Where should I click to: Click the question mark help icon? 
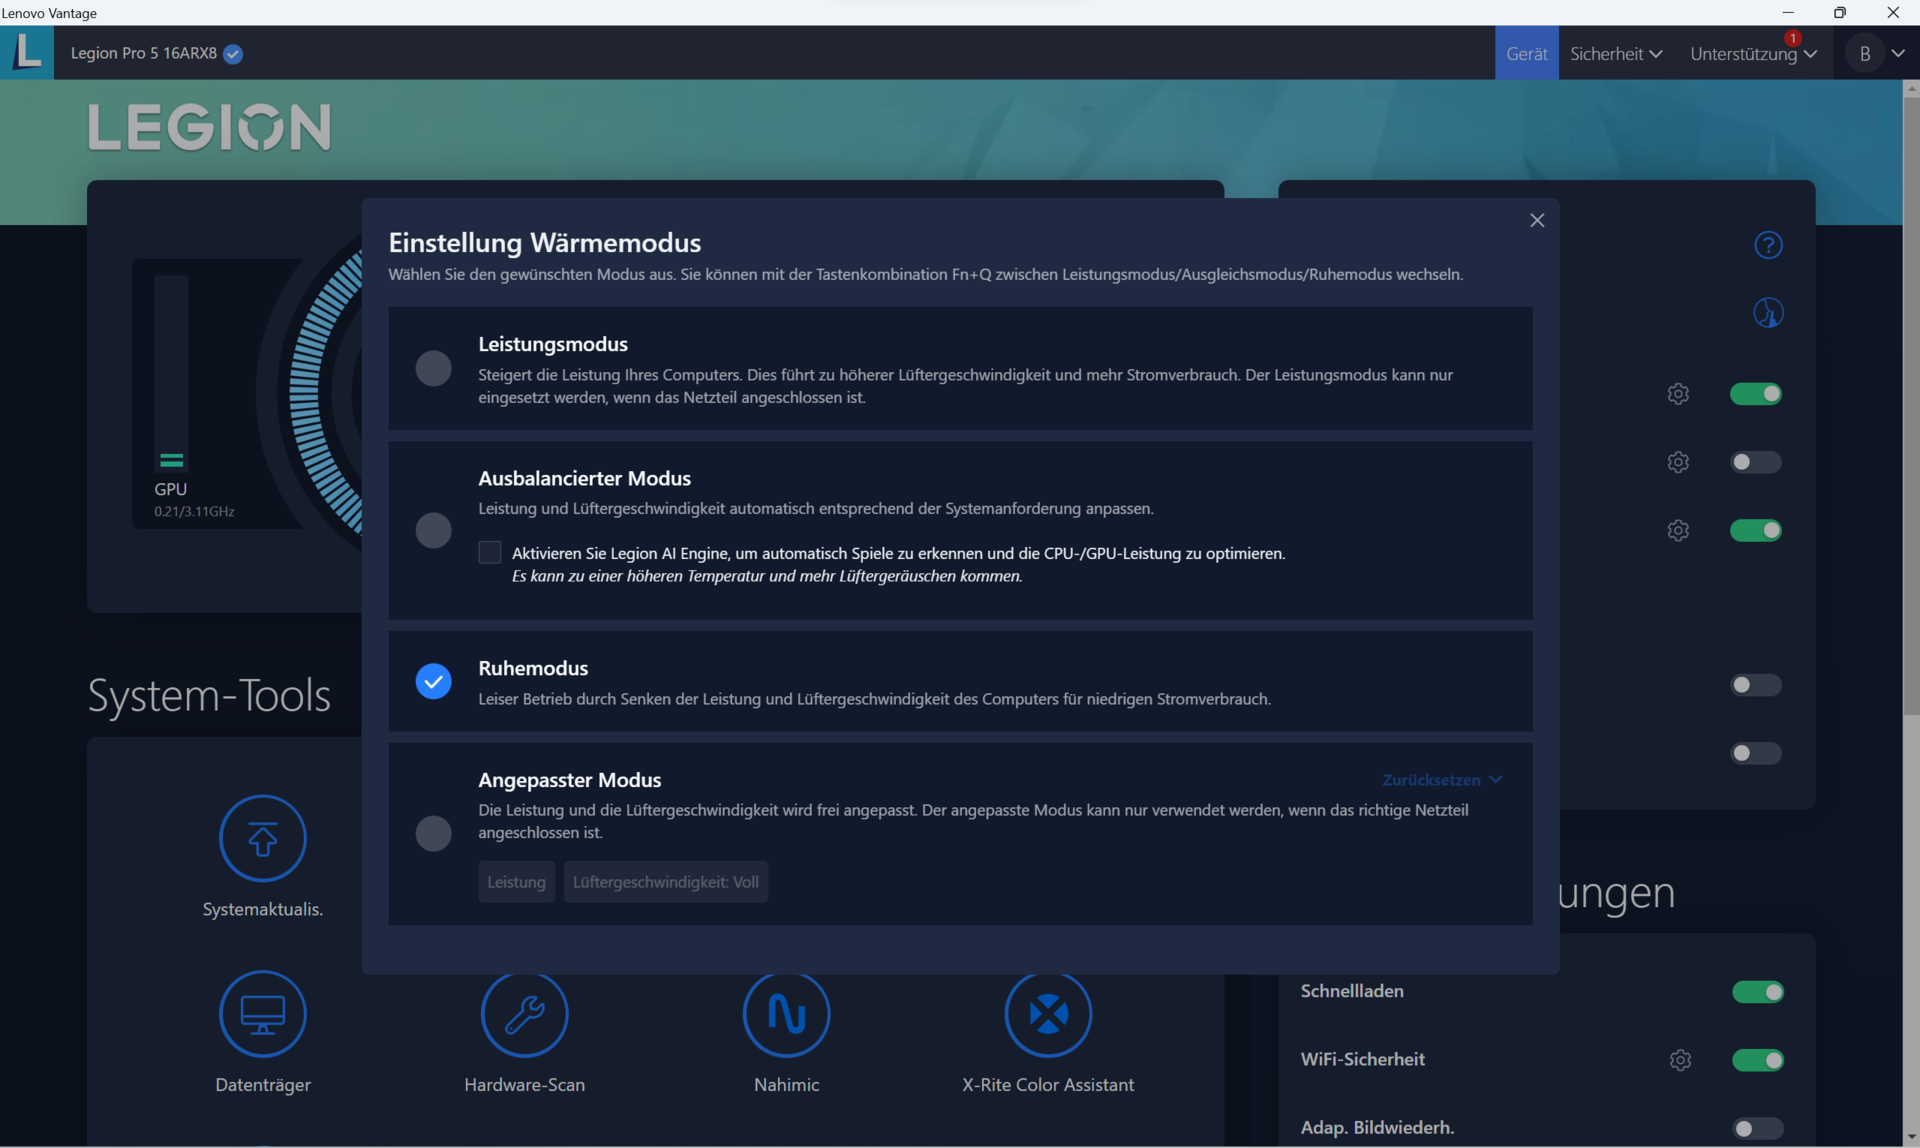coord(1768,245)
